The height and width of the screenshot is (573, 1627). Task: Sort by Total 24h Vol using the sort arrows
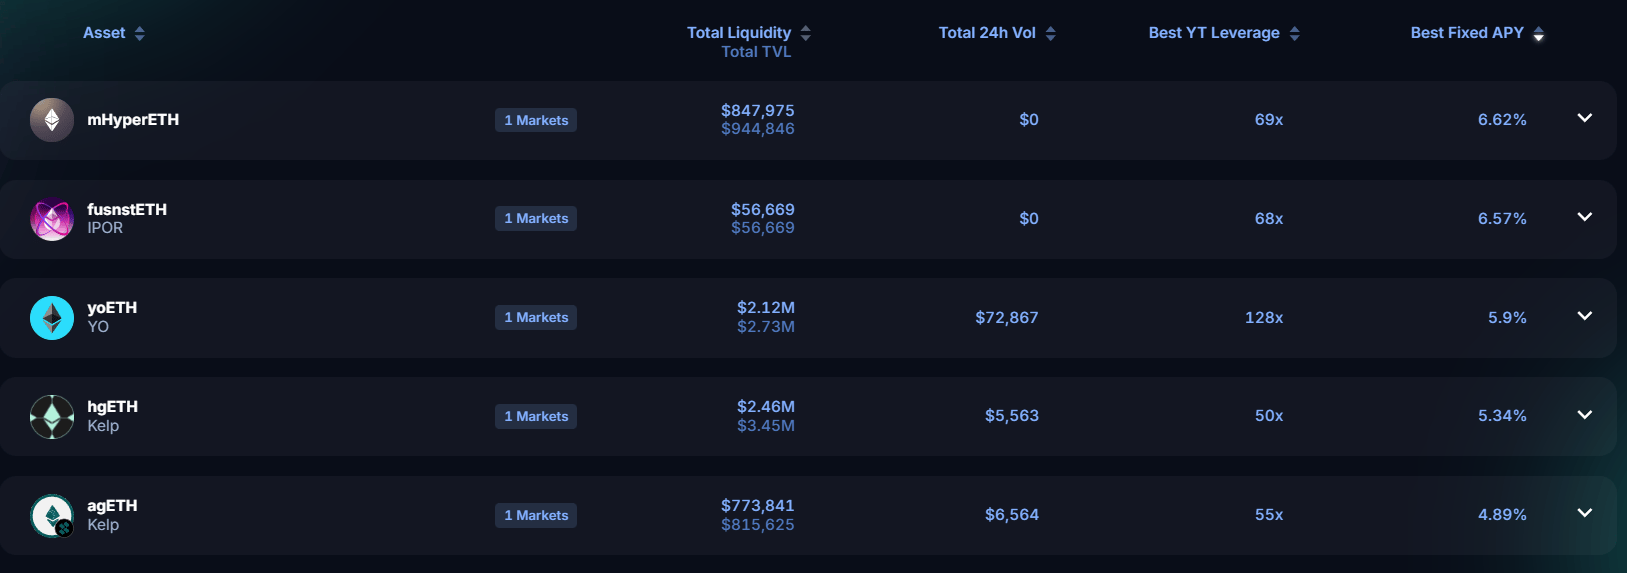pyautogui.click(x=1051, y=34)
